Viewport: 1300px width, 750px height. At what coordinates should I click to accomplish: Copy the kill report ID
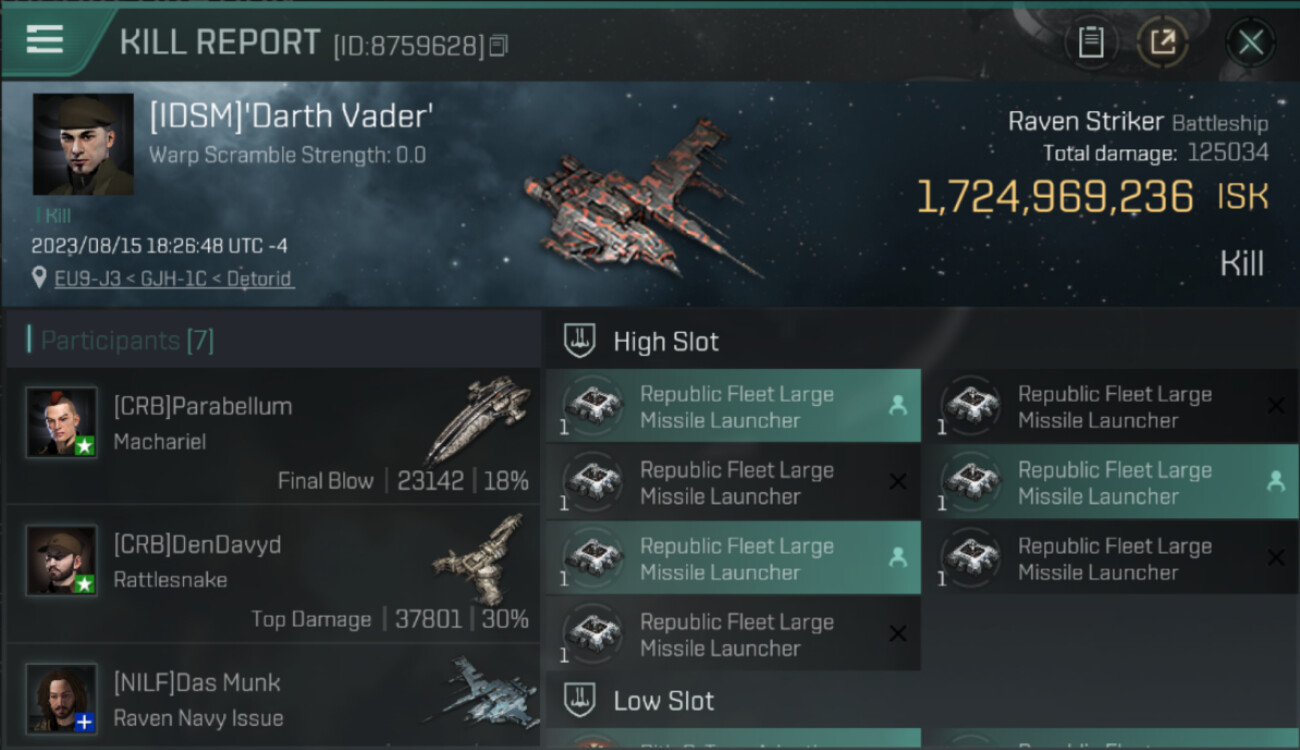point(498,45)
